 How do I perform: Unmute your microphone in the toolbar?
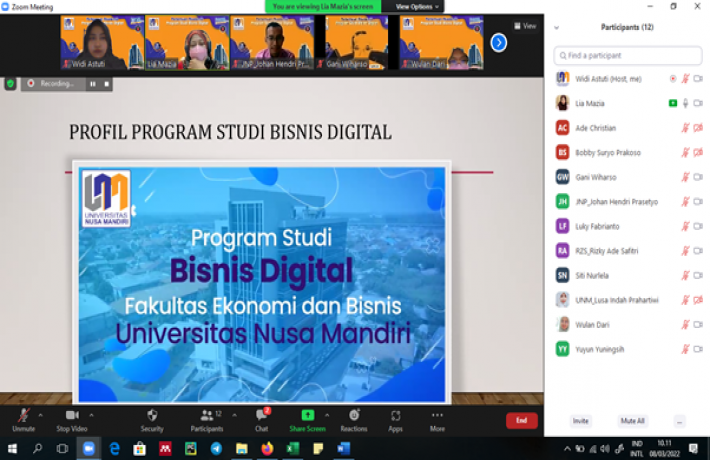point(24,420)
